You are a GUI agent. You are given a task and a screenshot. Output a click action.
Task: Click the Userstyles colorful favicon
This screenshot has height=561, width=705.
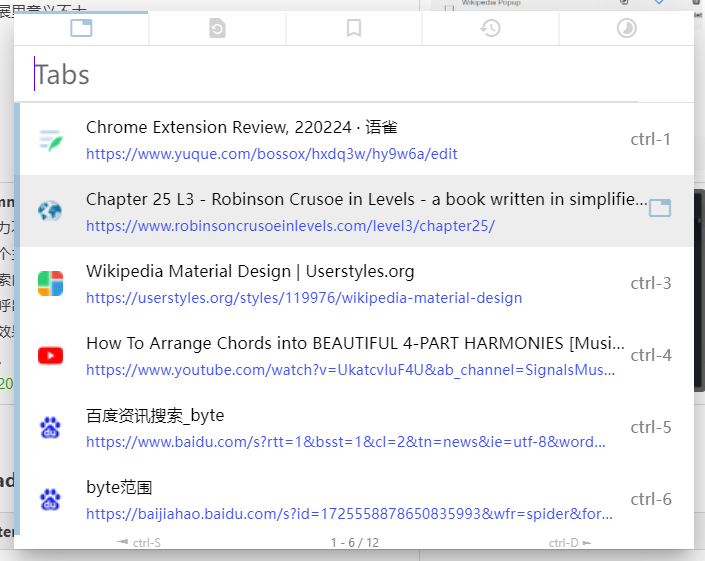tap(50, 283)
